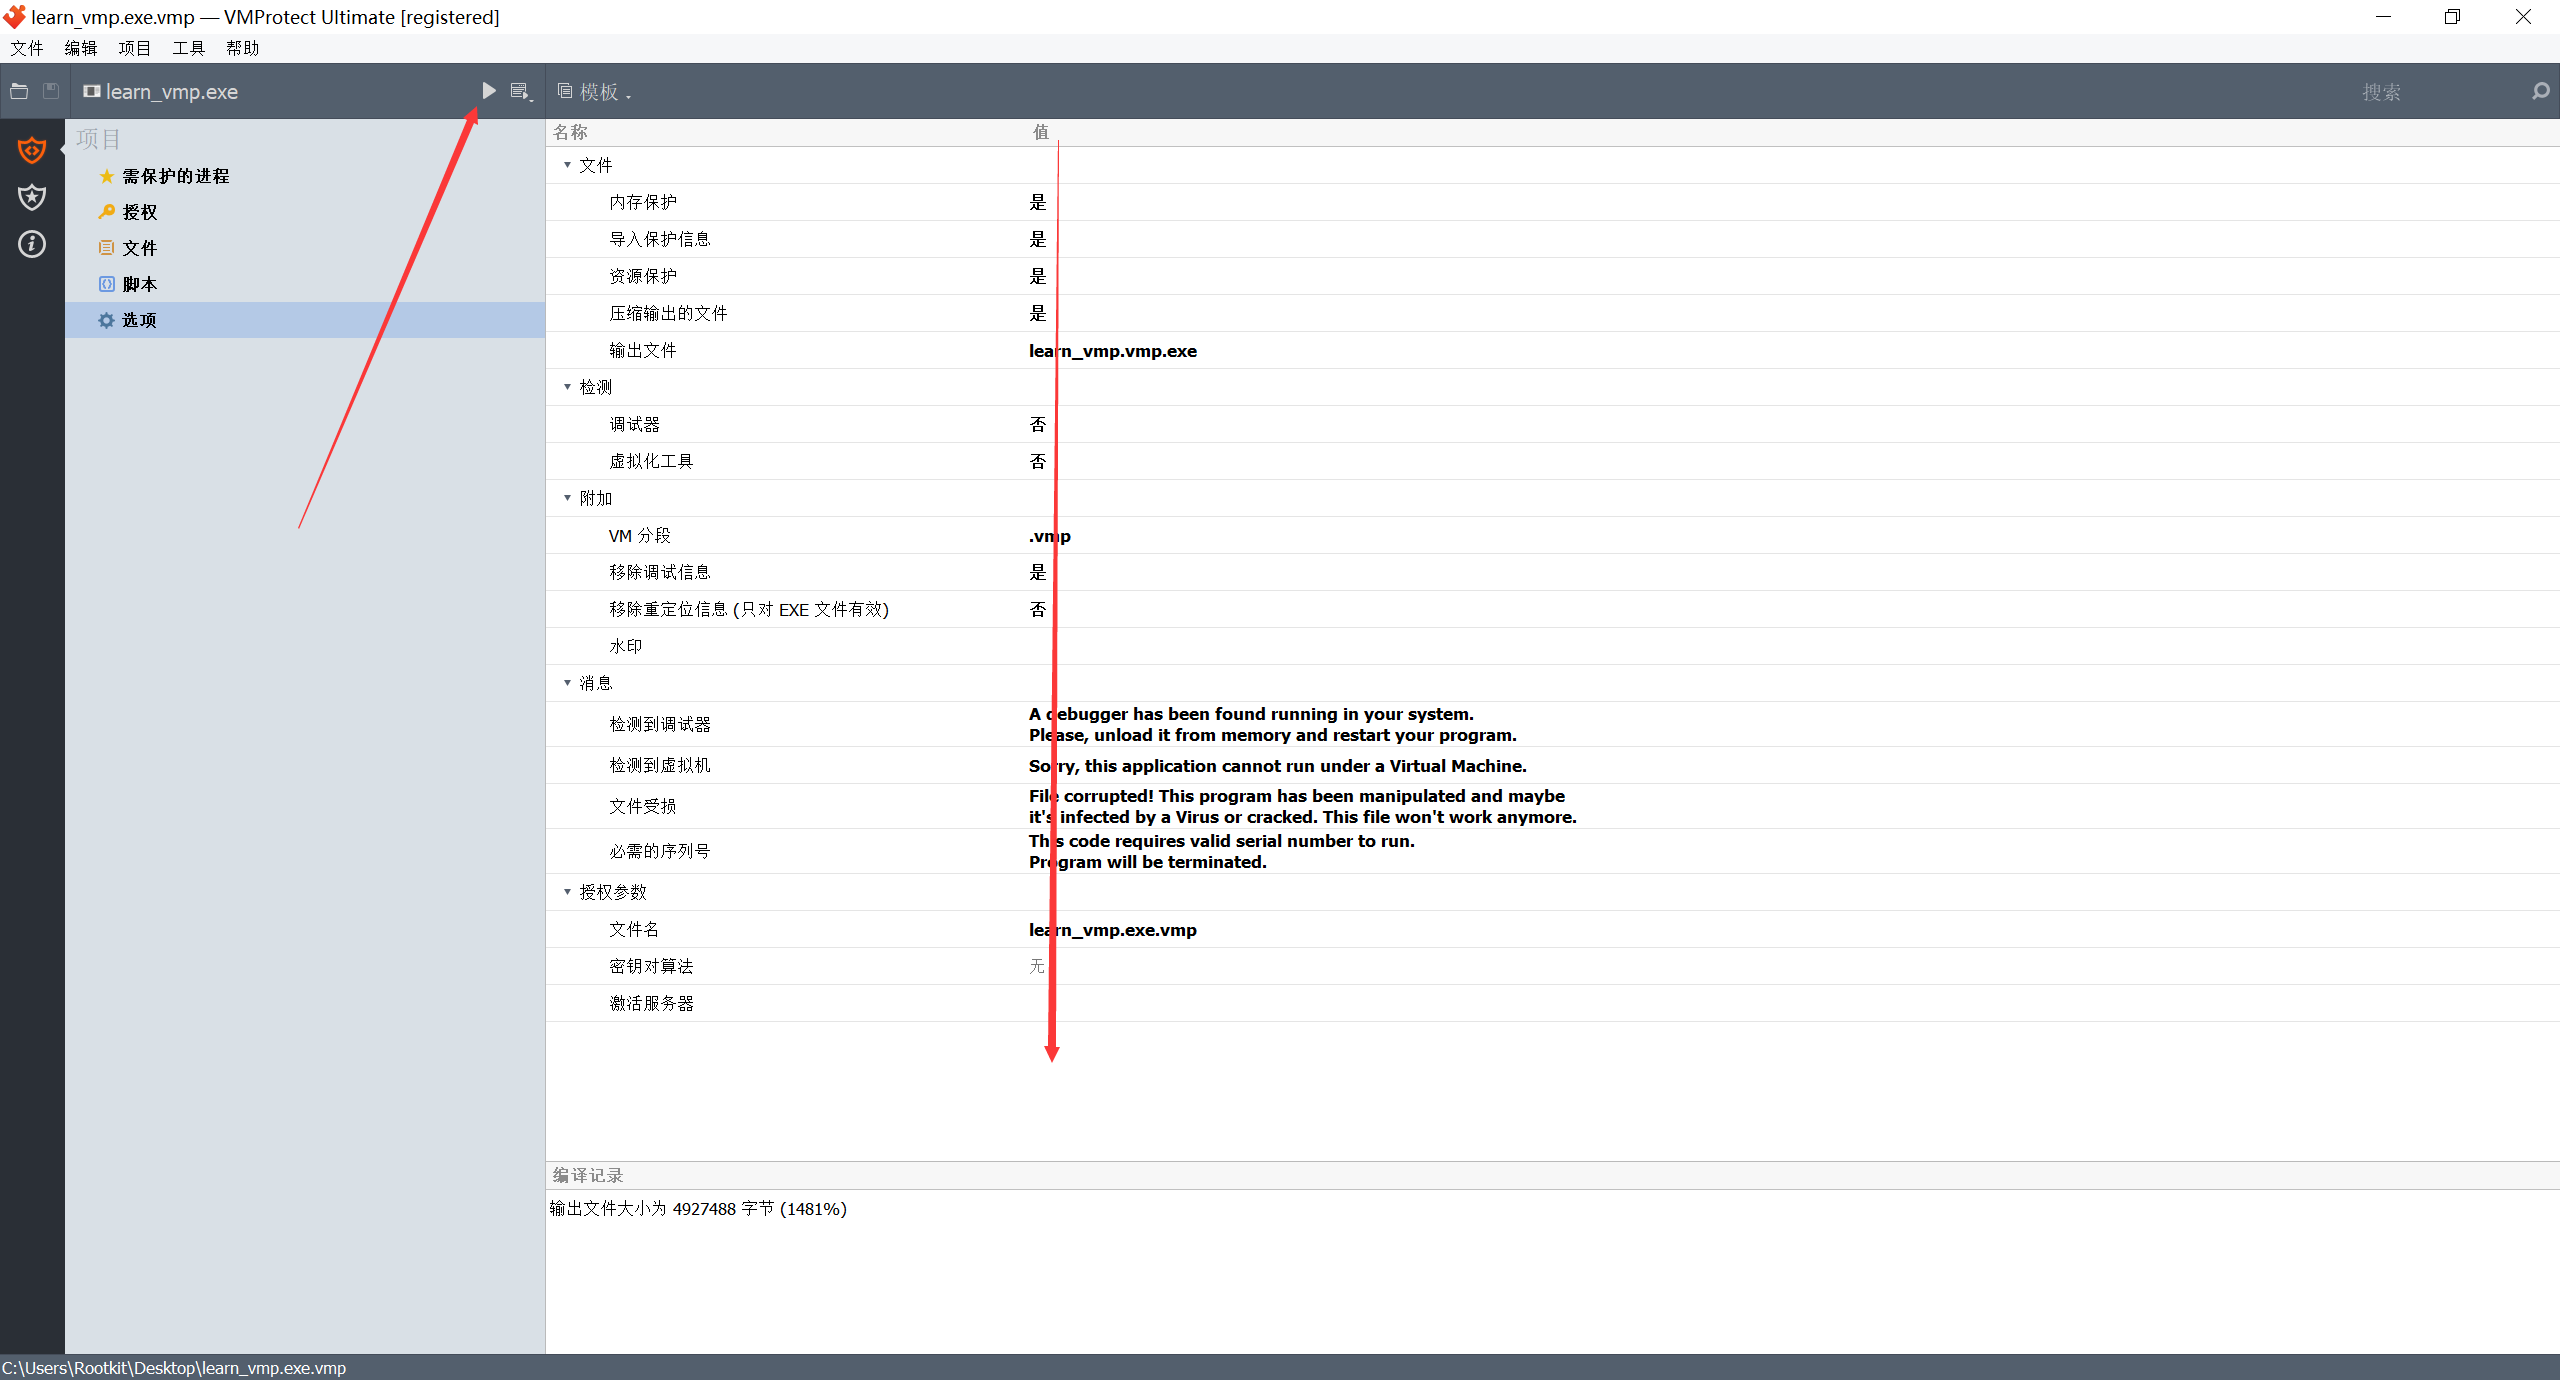Click the gear icon next to 选项

coord(106,320)
